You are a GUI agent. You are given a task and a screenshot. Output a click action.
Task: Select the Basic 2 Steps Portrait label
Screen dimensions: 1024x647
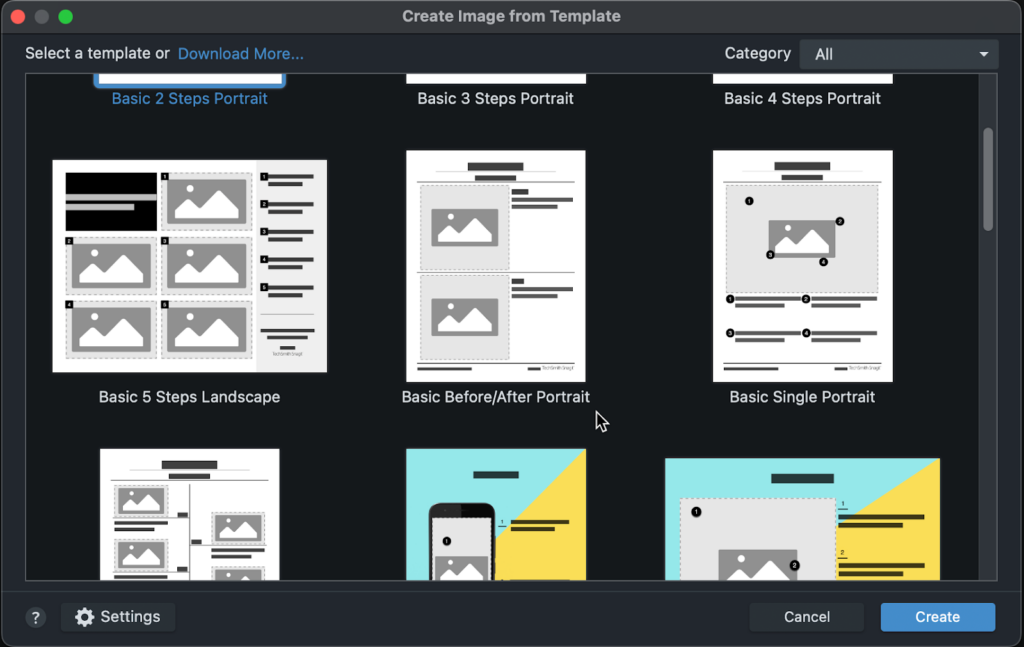(189, 99)
